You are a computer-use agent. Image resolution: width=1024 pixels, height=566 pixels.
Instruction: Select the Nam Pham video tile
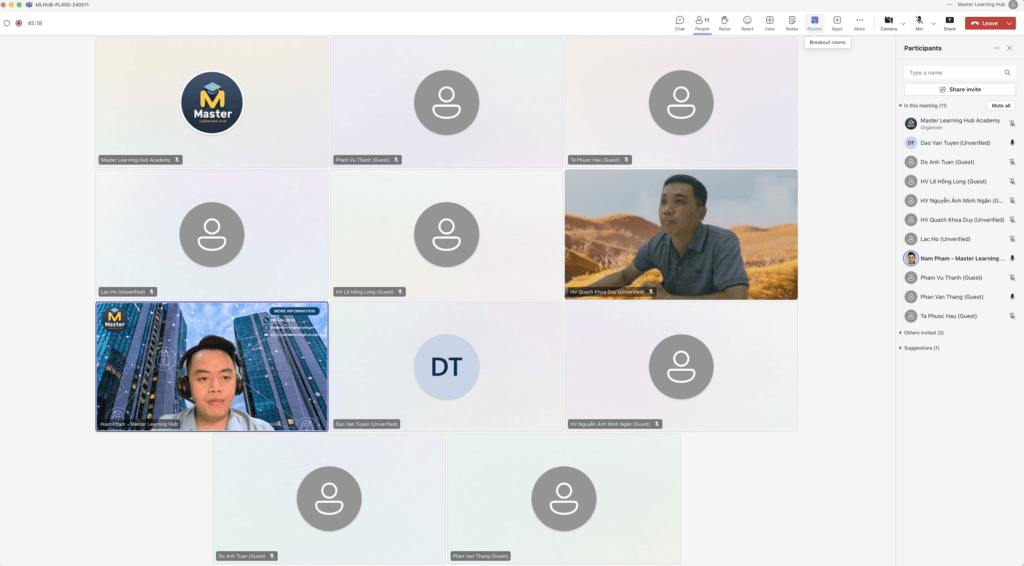(x=212, y=366)
